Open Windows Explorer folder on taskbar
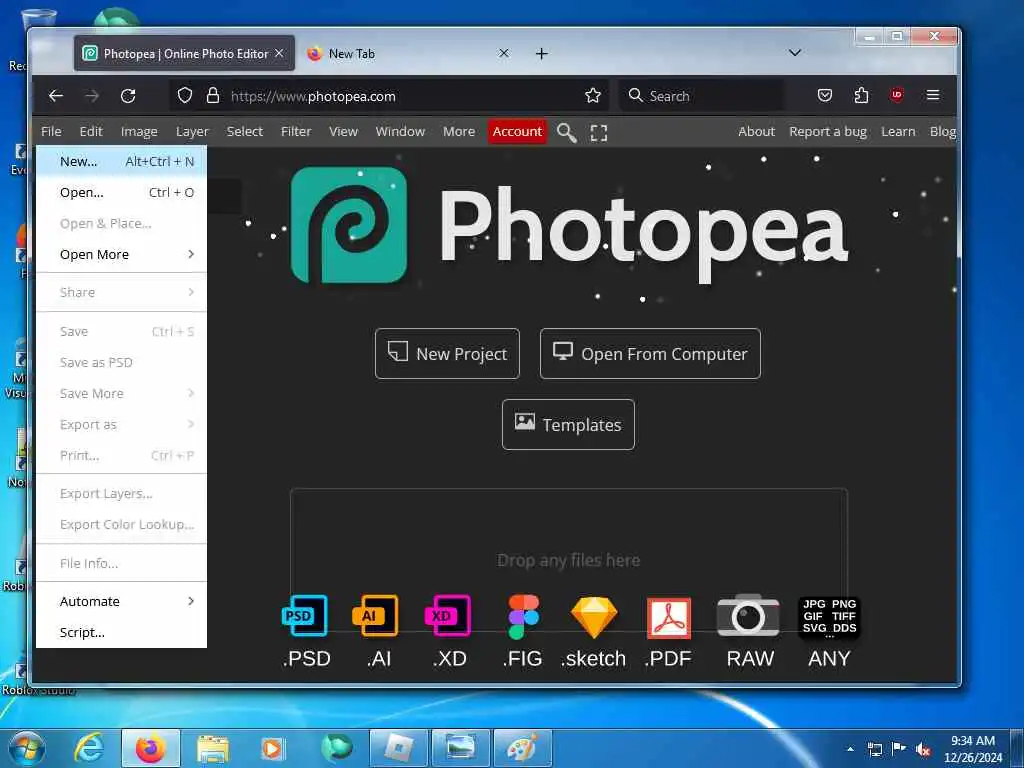The width and height of the screenshot is (1024, 768). tap(212, 748)
